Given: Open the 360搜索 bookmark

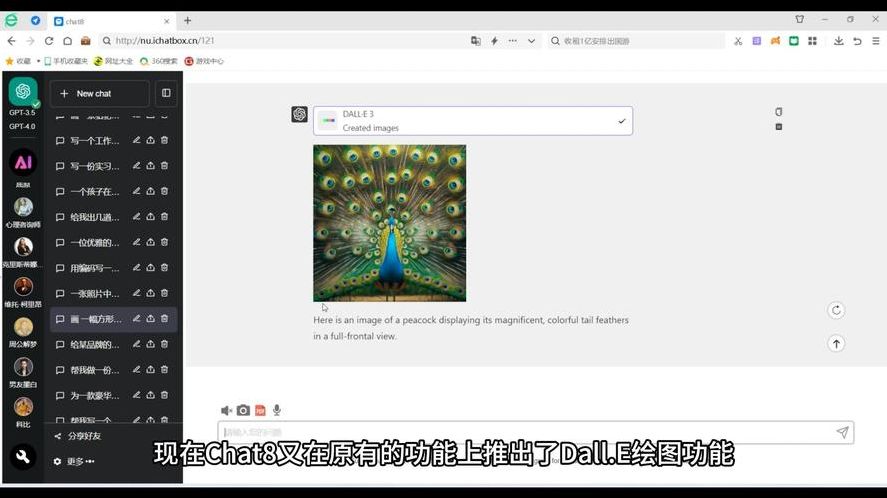Looking at the screenshot, I should [x=159, y=61].
